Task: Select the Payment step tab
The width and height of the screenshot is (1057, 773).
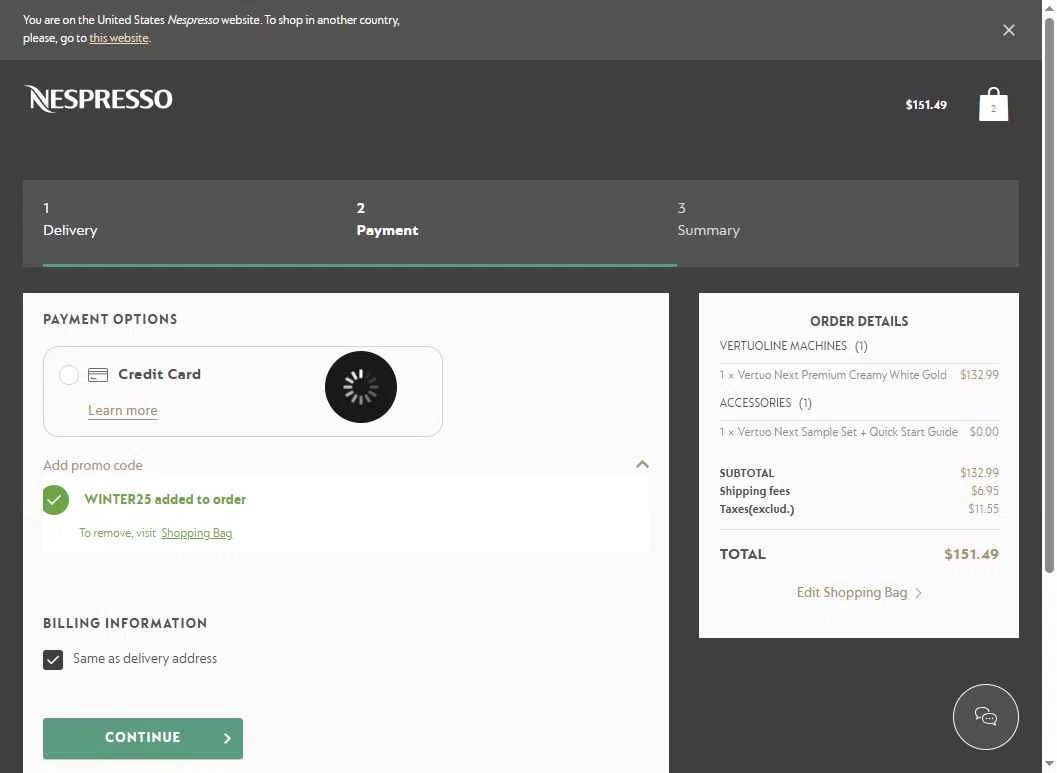Action: point(387,220)
